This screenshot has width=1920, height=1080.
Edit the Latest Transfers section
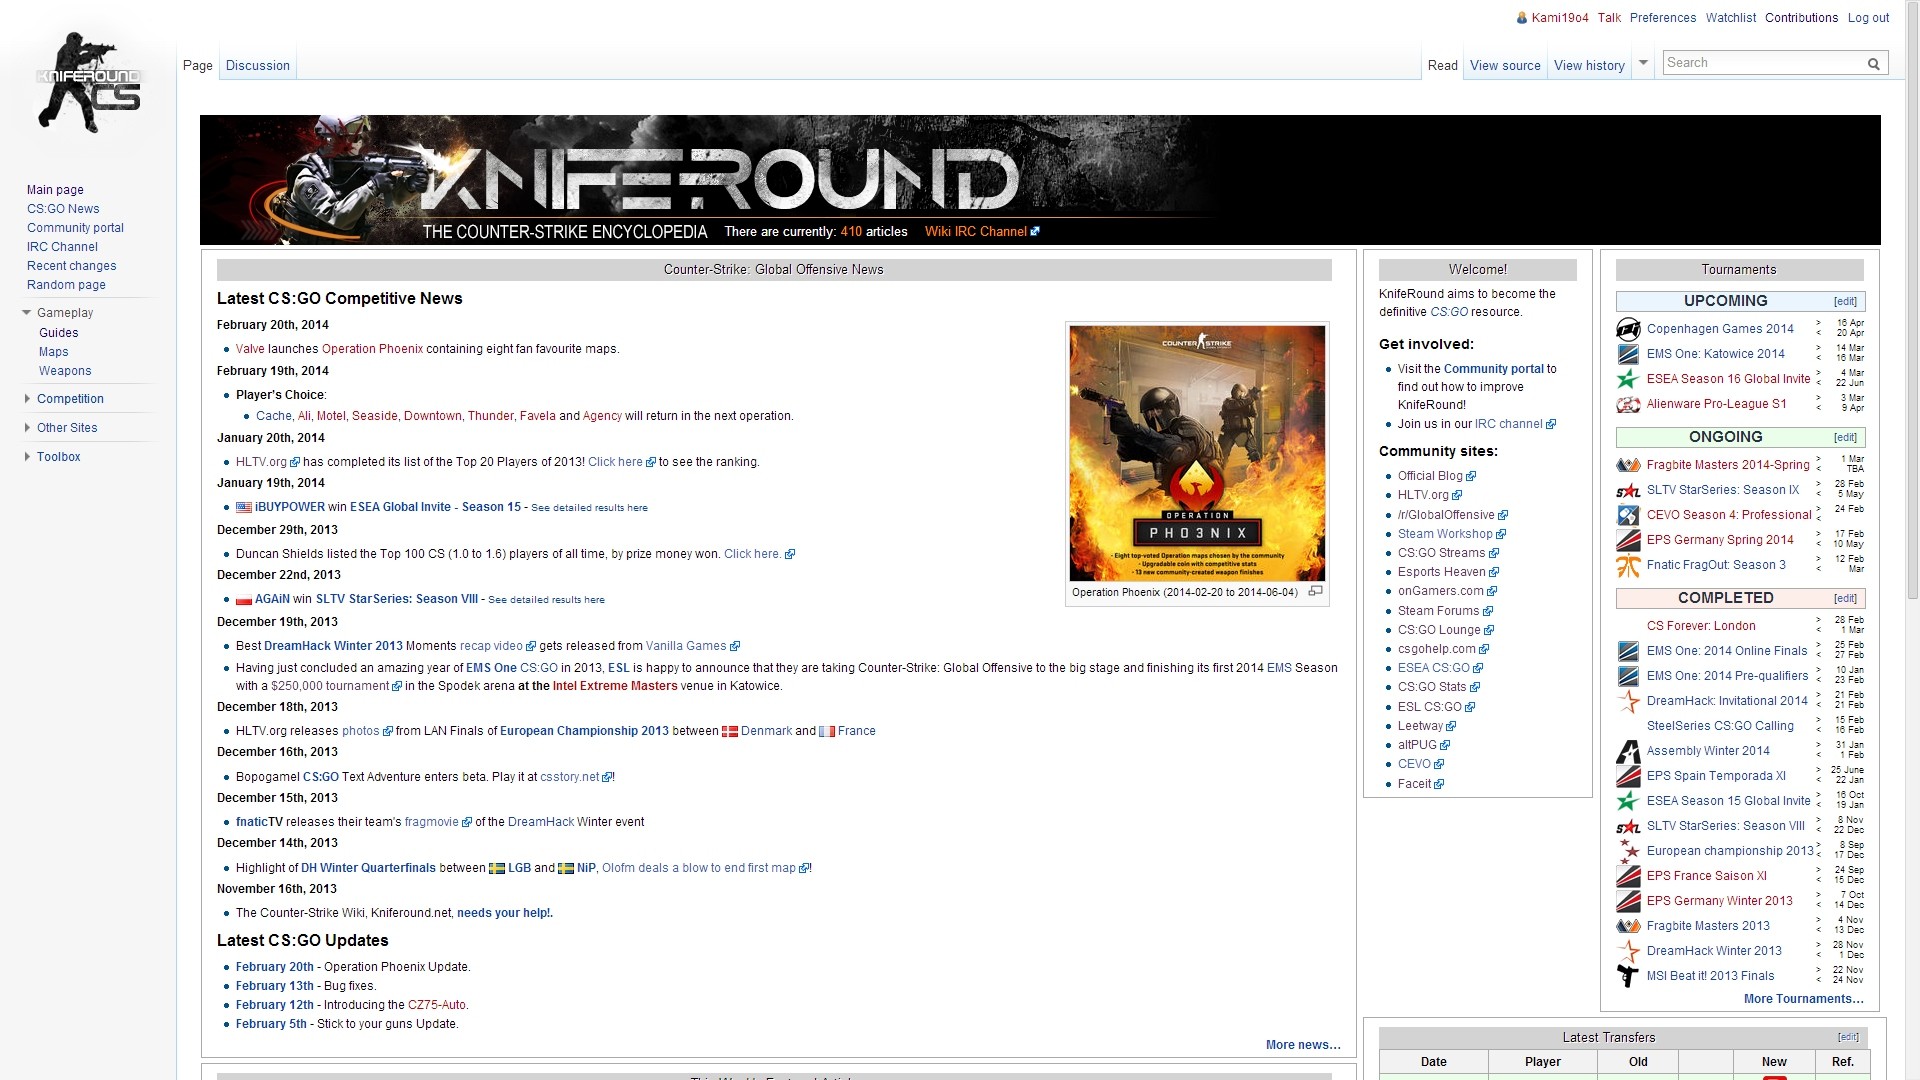tap(1848, 1038)
